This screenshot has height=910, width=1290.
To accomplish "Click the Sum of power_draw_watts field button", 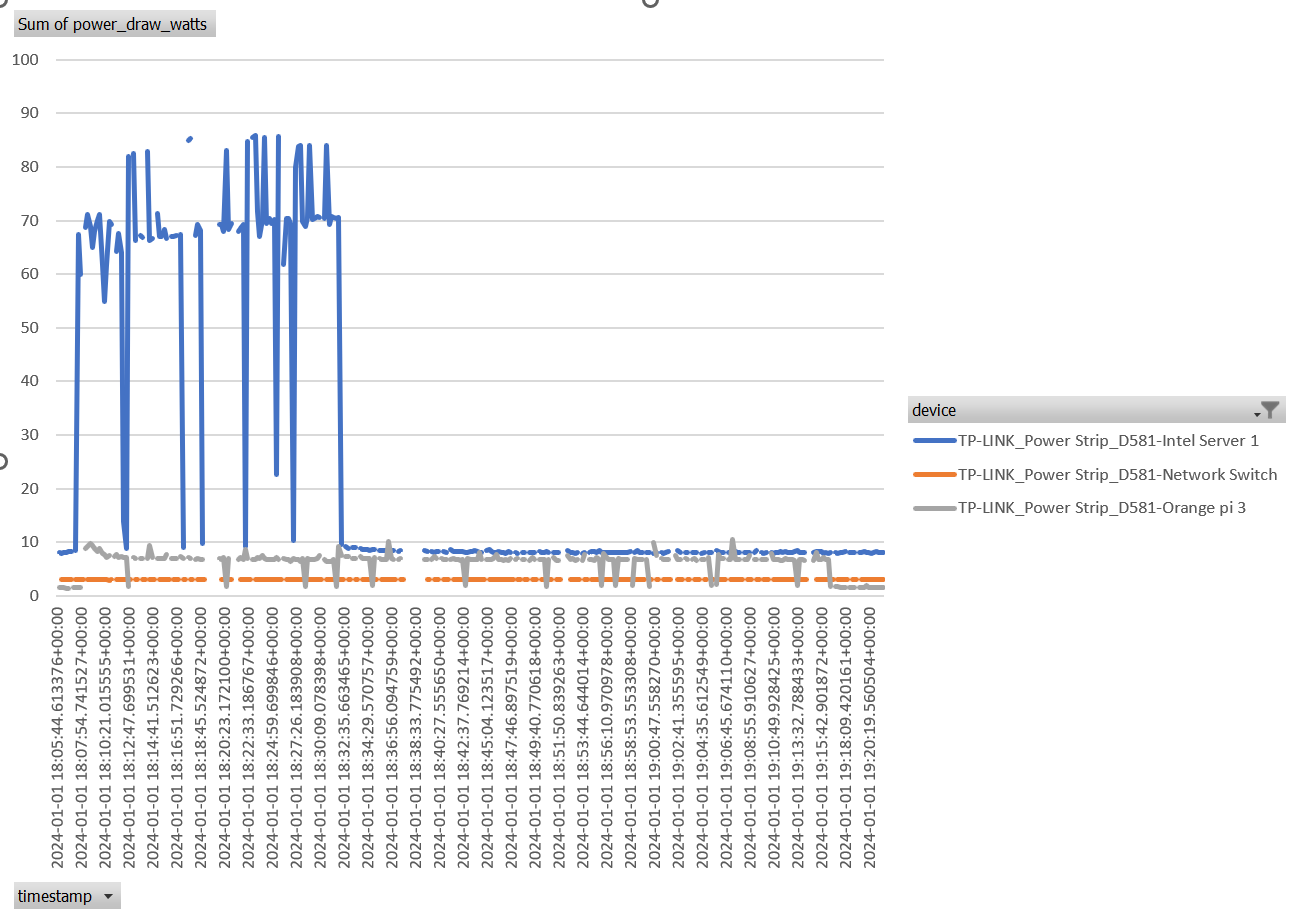I will click(x=113, y=23).
